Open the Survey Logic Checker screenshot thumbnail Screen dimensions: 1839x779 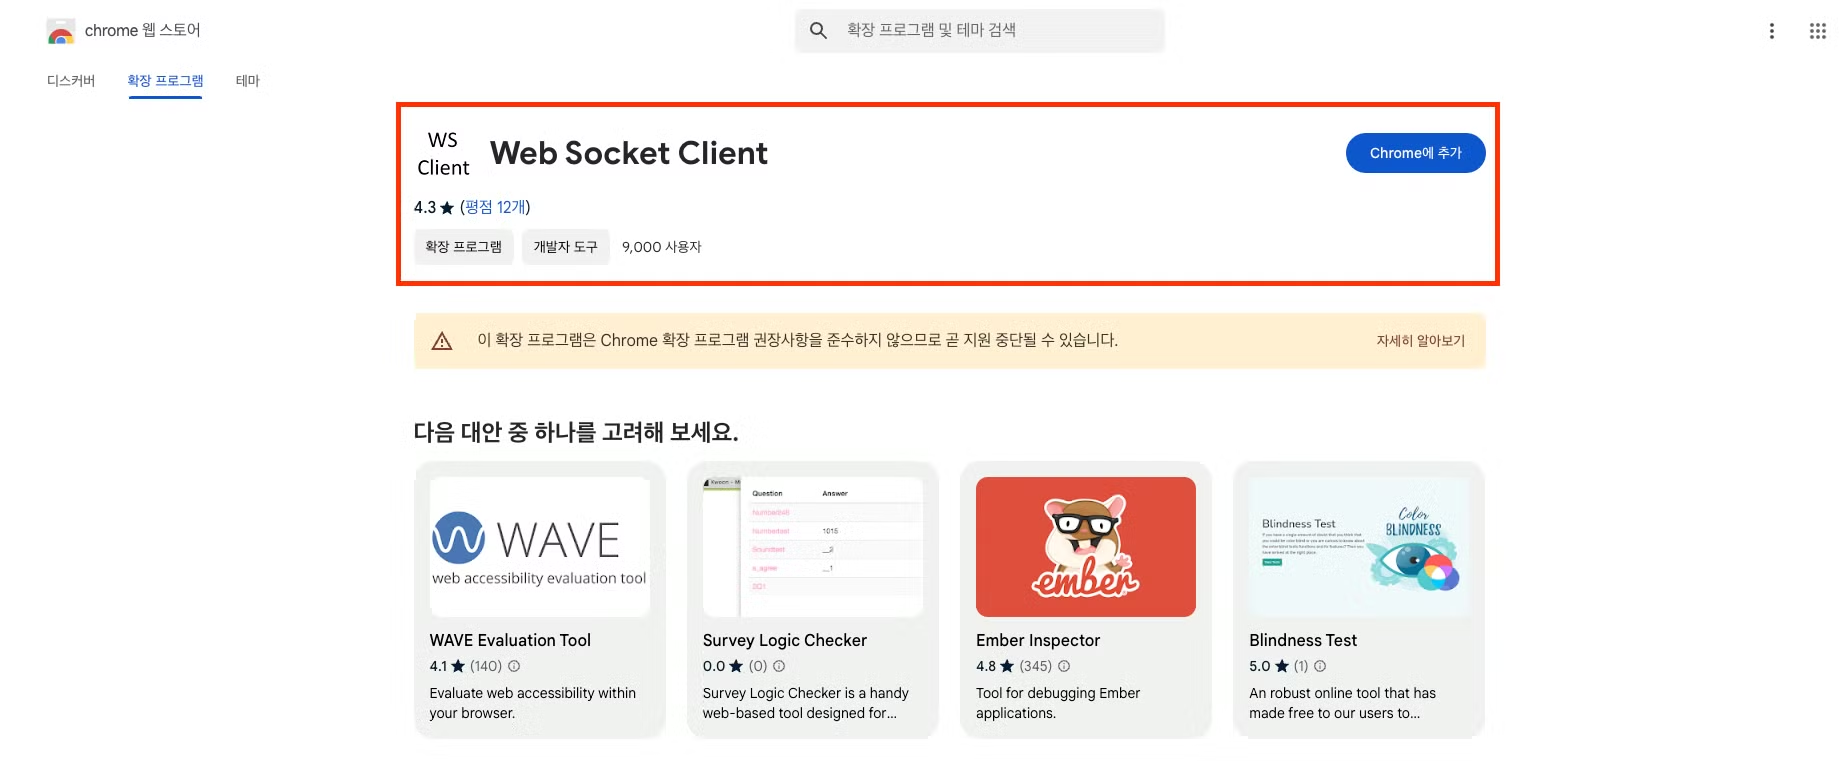coord(813,547)
